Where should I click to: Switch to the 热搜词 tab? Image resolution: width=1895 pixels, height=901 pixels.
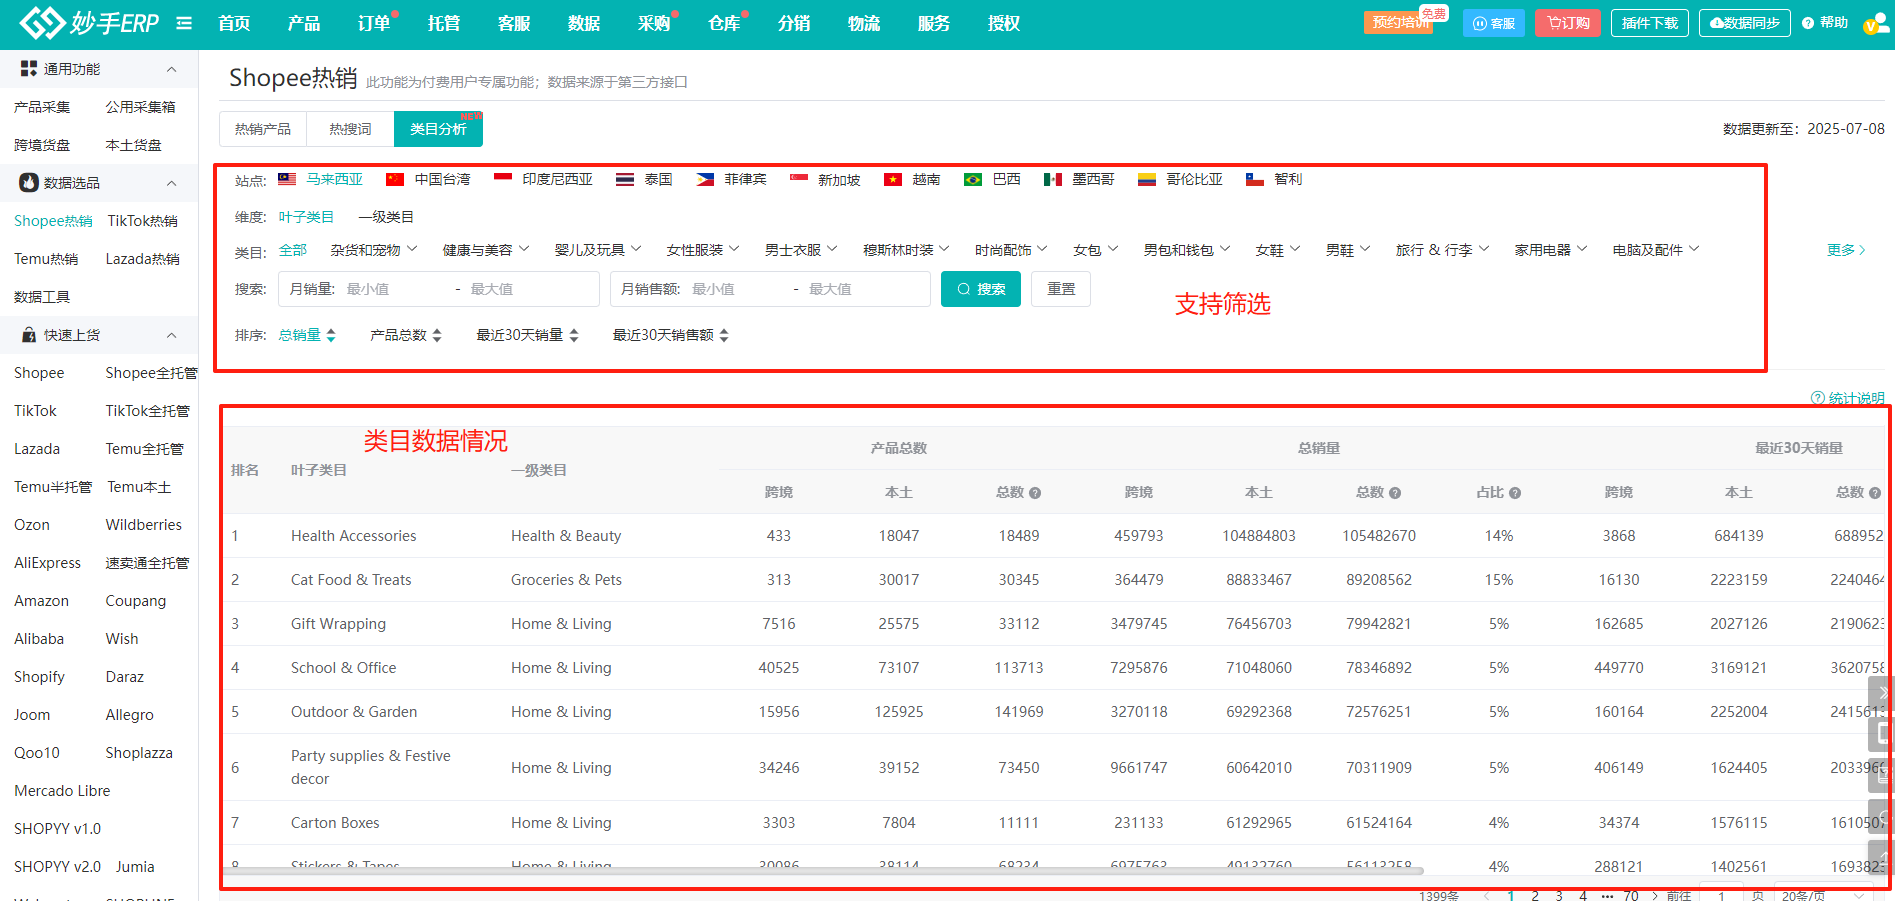350,129
